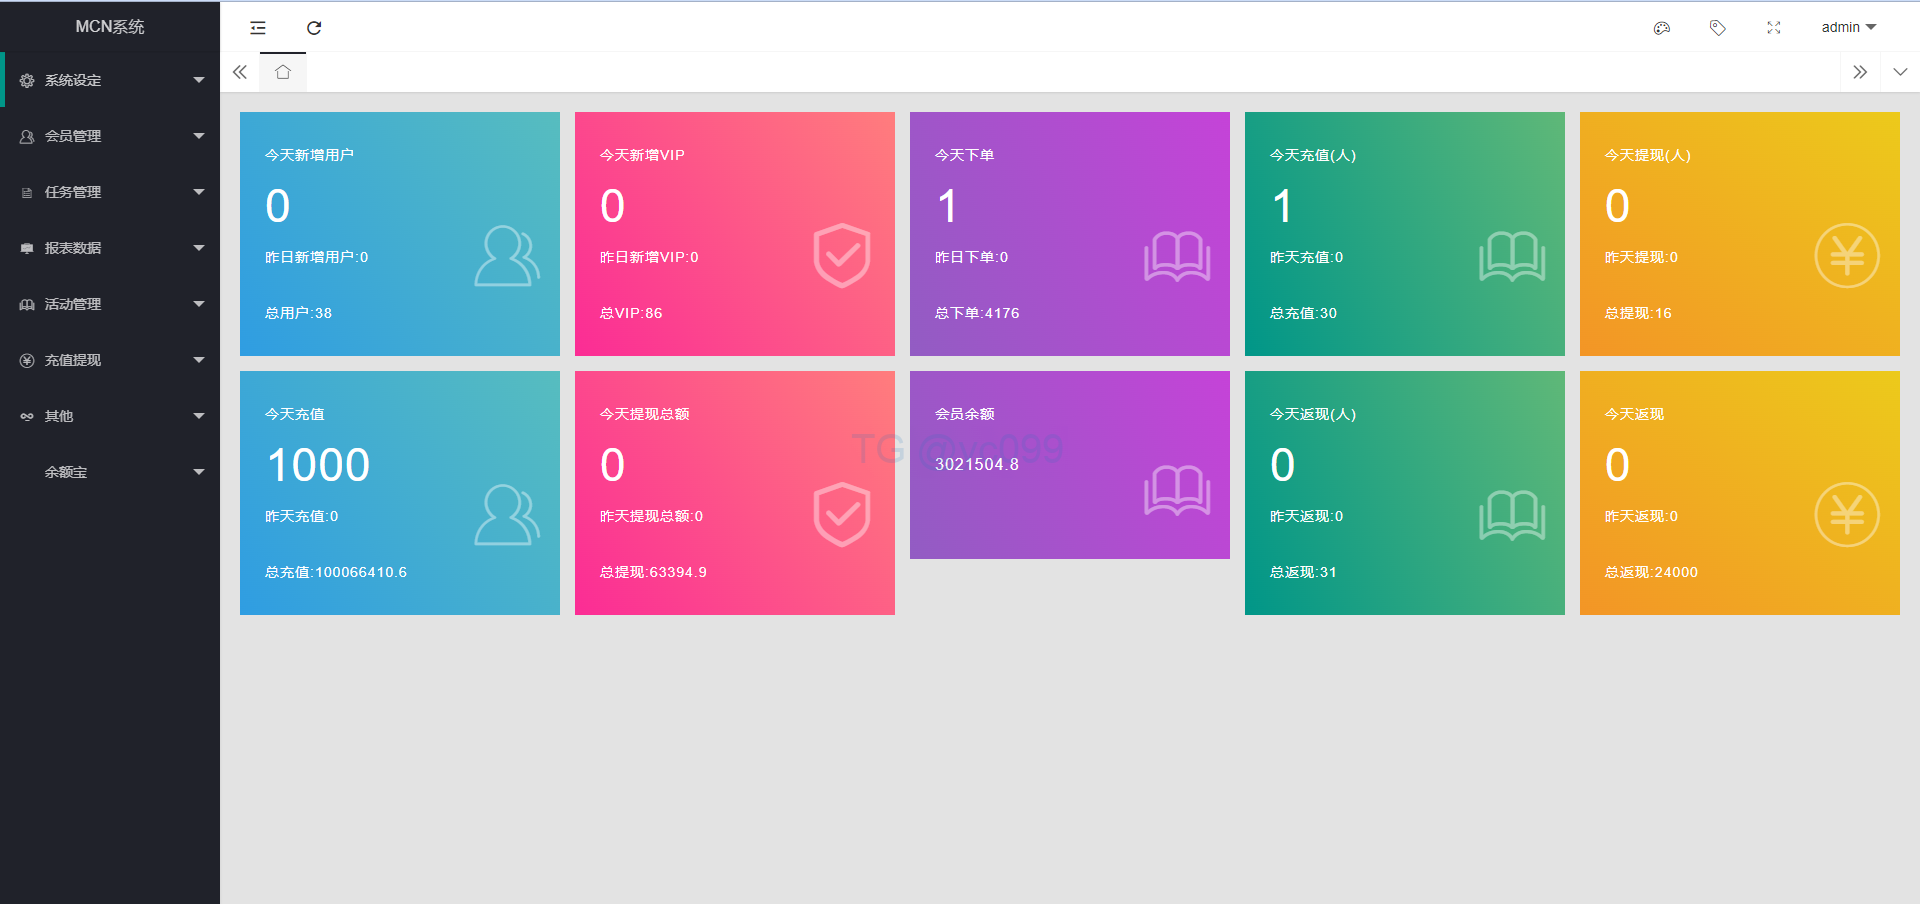The width and height of the screenshot is (1920, 904).
Task: Click the tag icon in header
Action: [x=1718, y=28]
